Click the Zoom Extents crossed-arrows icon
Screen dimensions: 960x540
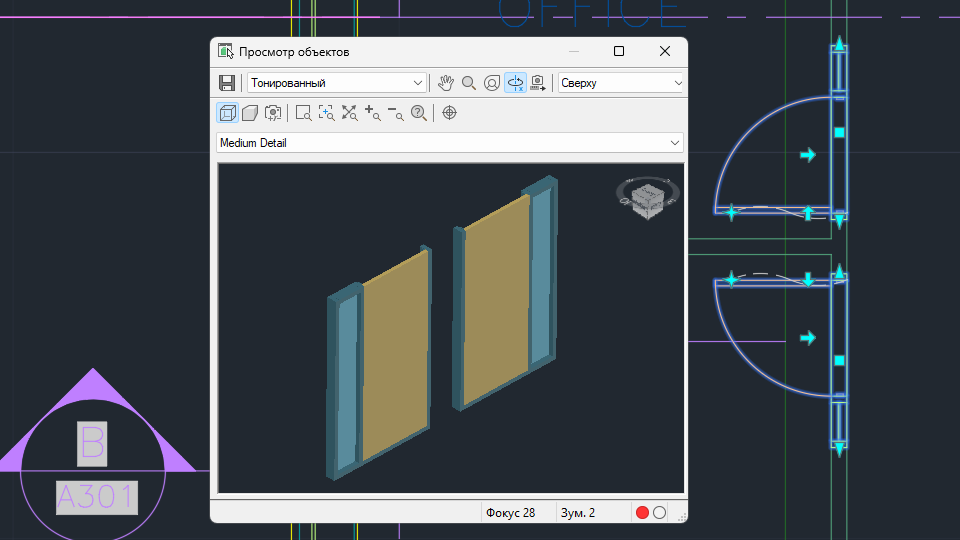pyautogui.click(x=350, y=113)
